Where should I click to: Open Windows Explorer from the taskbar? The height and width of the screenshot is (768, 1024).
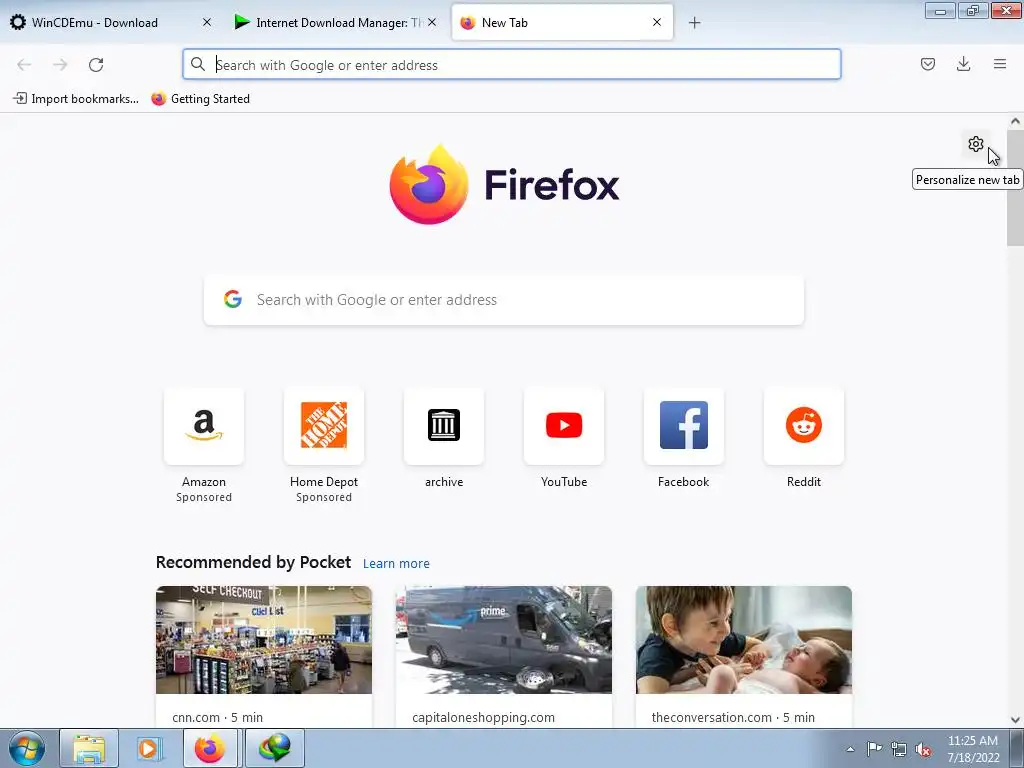point(89,748)
